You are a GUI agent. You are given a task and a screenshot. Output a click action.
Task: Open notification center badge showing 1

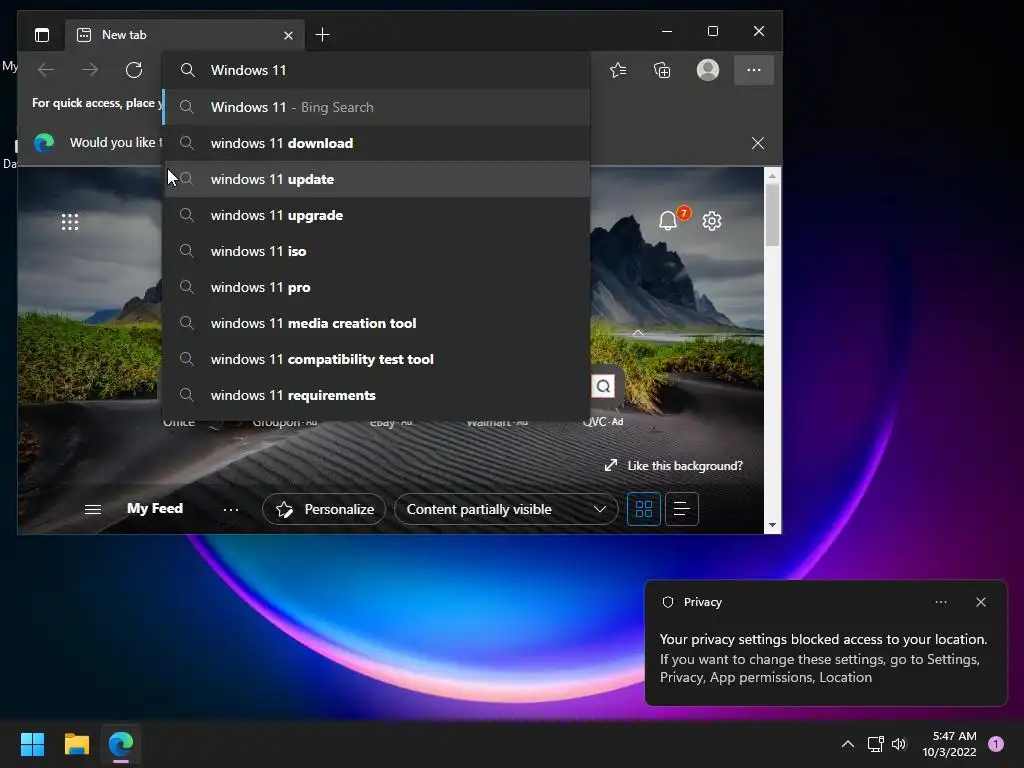pos(996,744)
